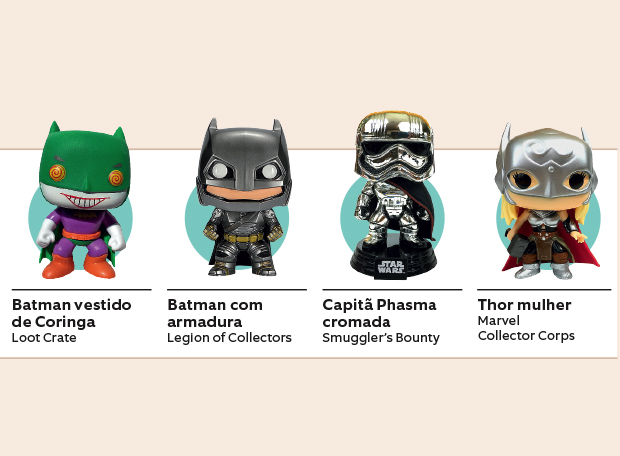Select the 'Legion of Collectors' text
Viewport: 620px width, 456px height.
229,338
